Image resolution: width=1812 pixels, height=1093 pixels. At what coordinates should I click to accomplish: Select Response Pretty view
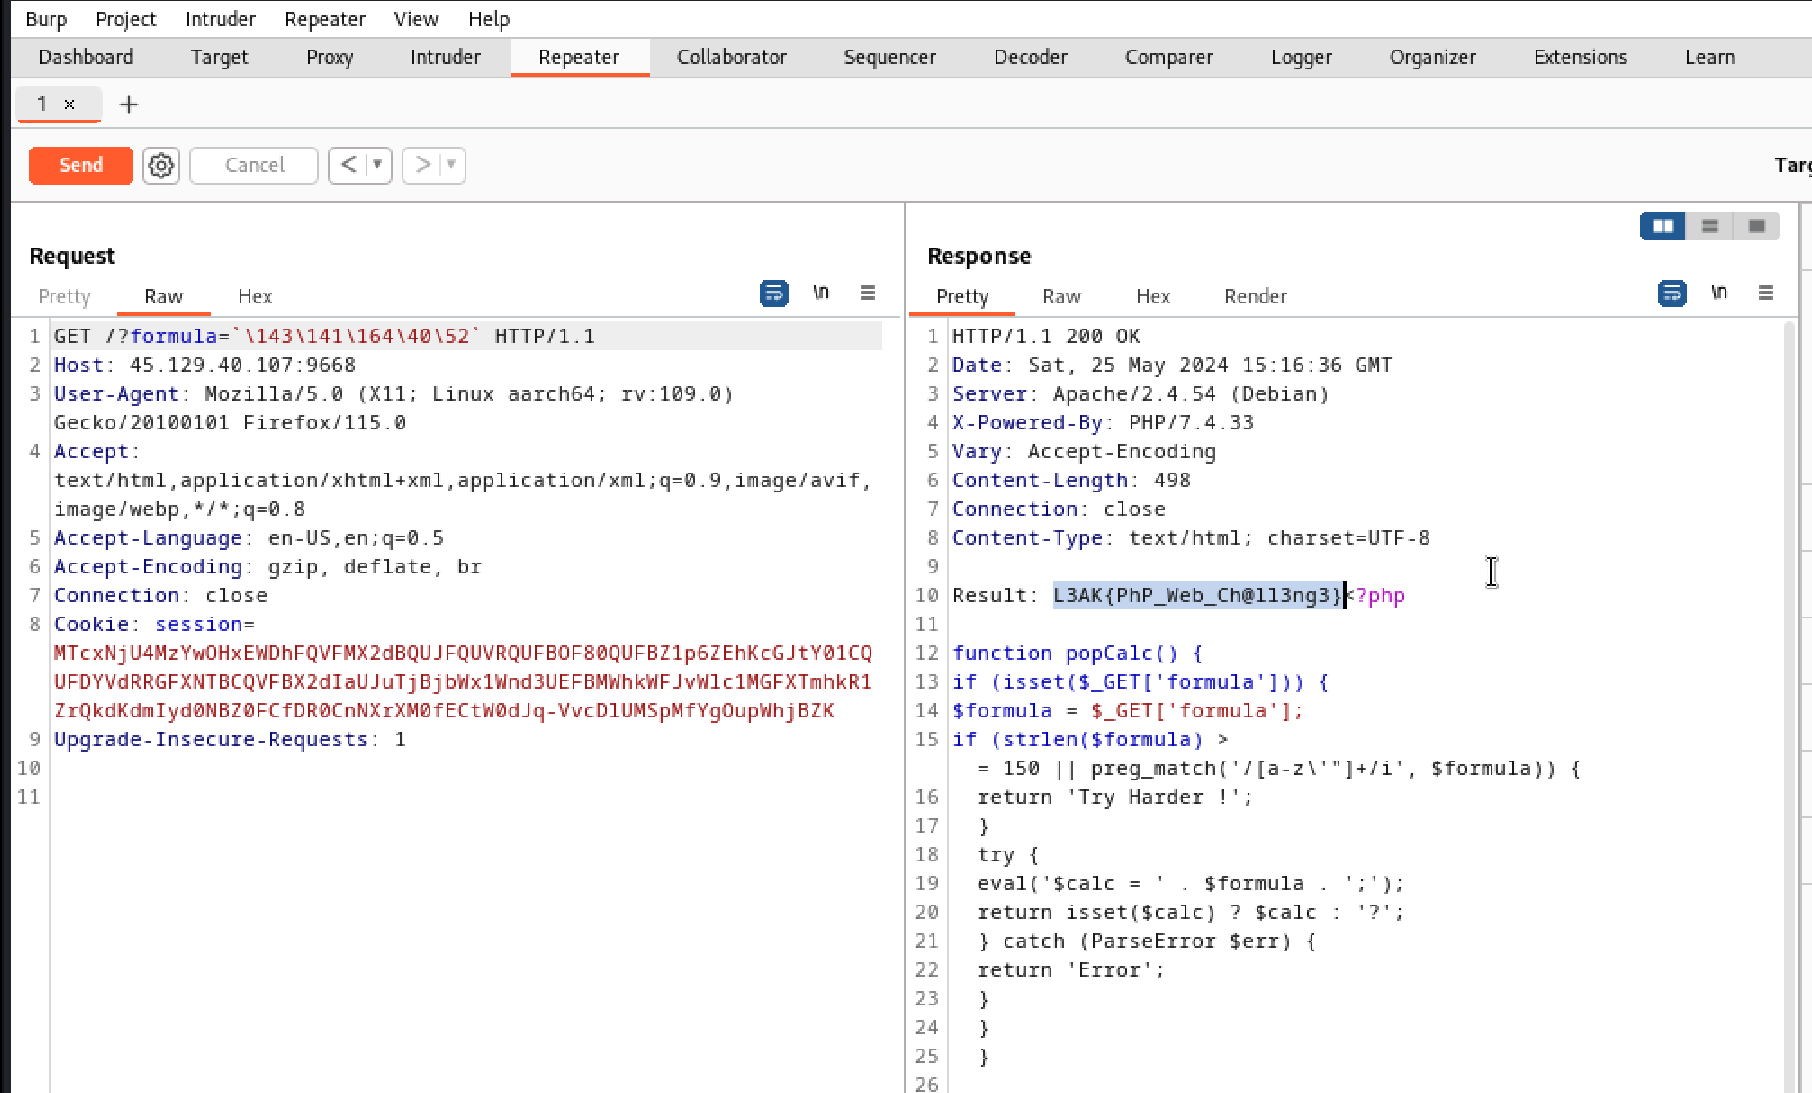962,296
